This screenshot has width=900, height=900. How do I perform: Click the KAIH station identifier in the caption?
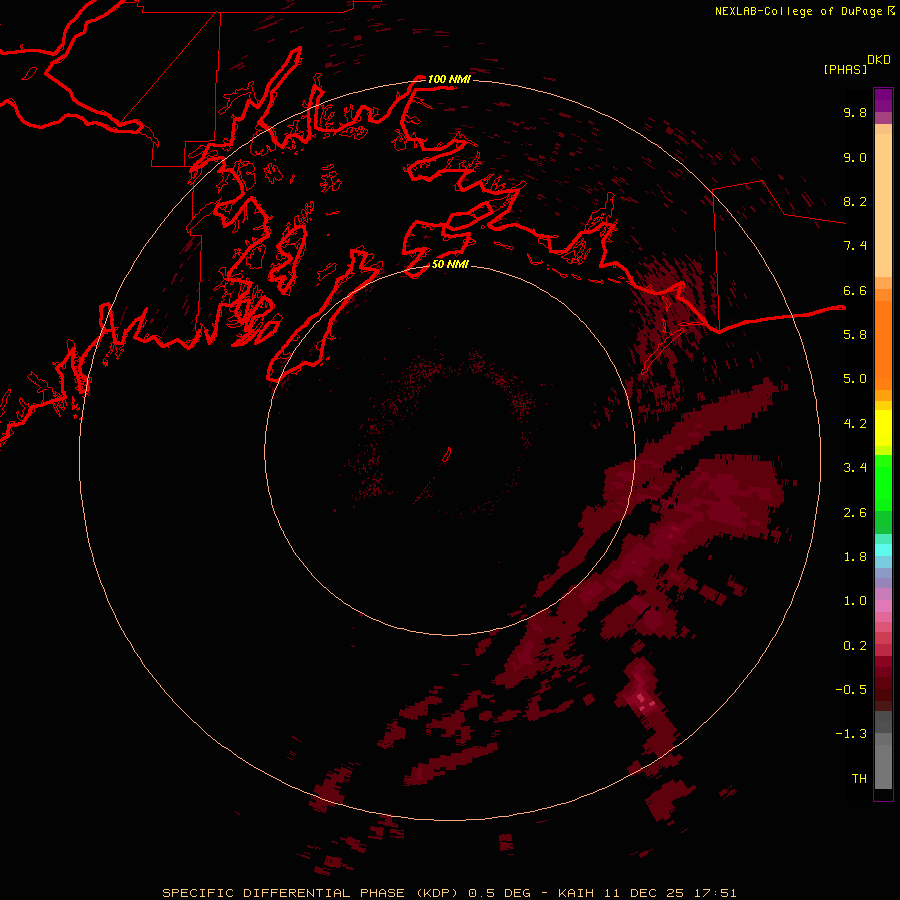click(577, 893)
